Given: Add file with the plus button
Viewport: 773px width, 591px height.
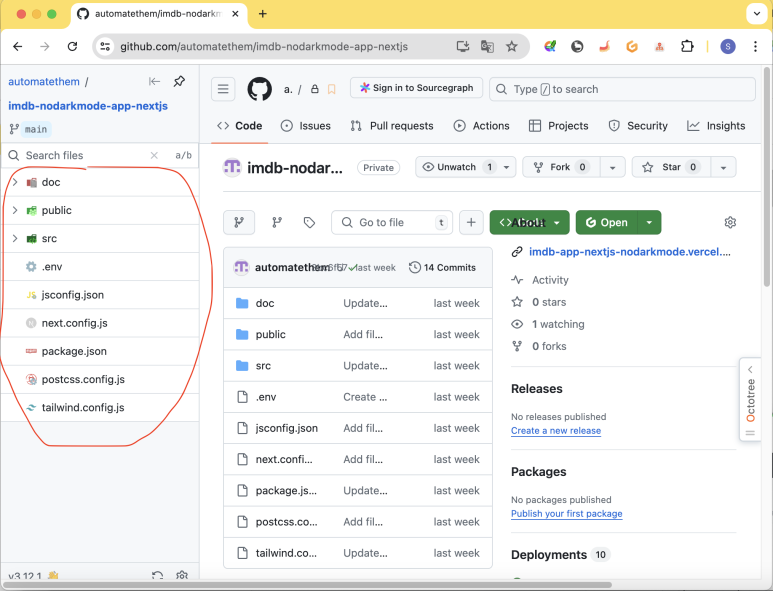Looking at the screenshot, I should [471, 223].
